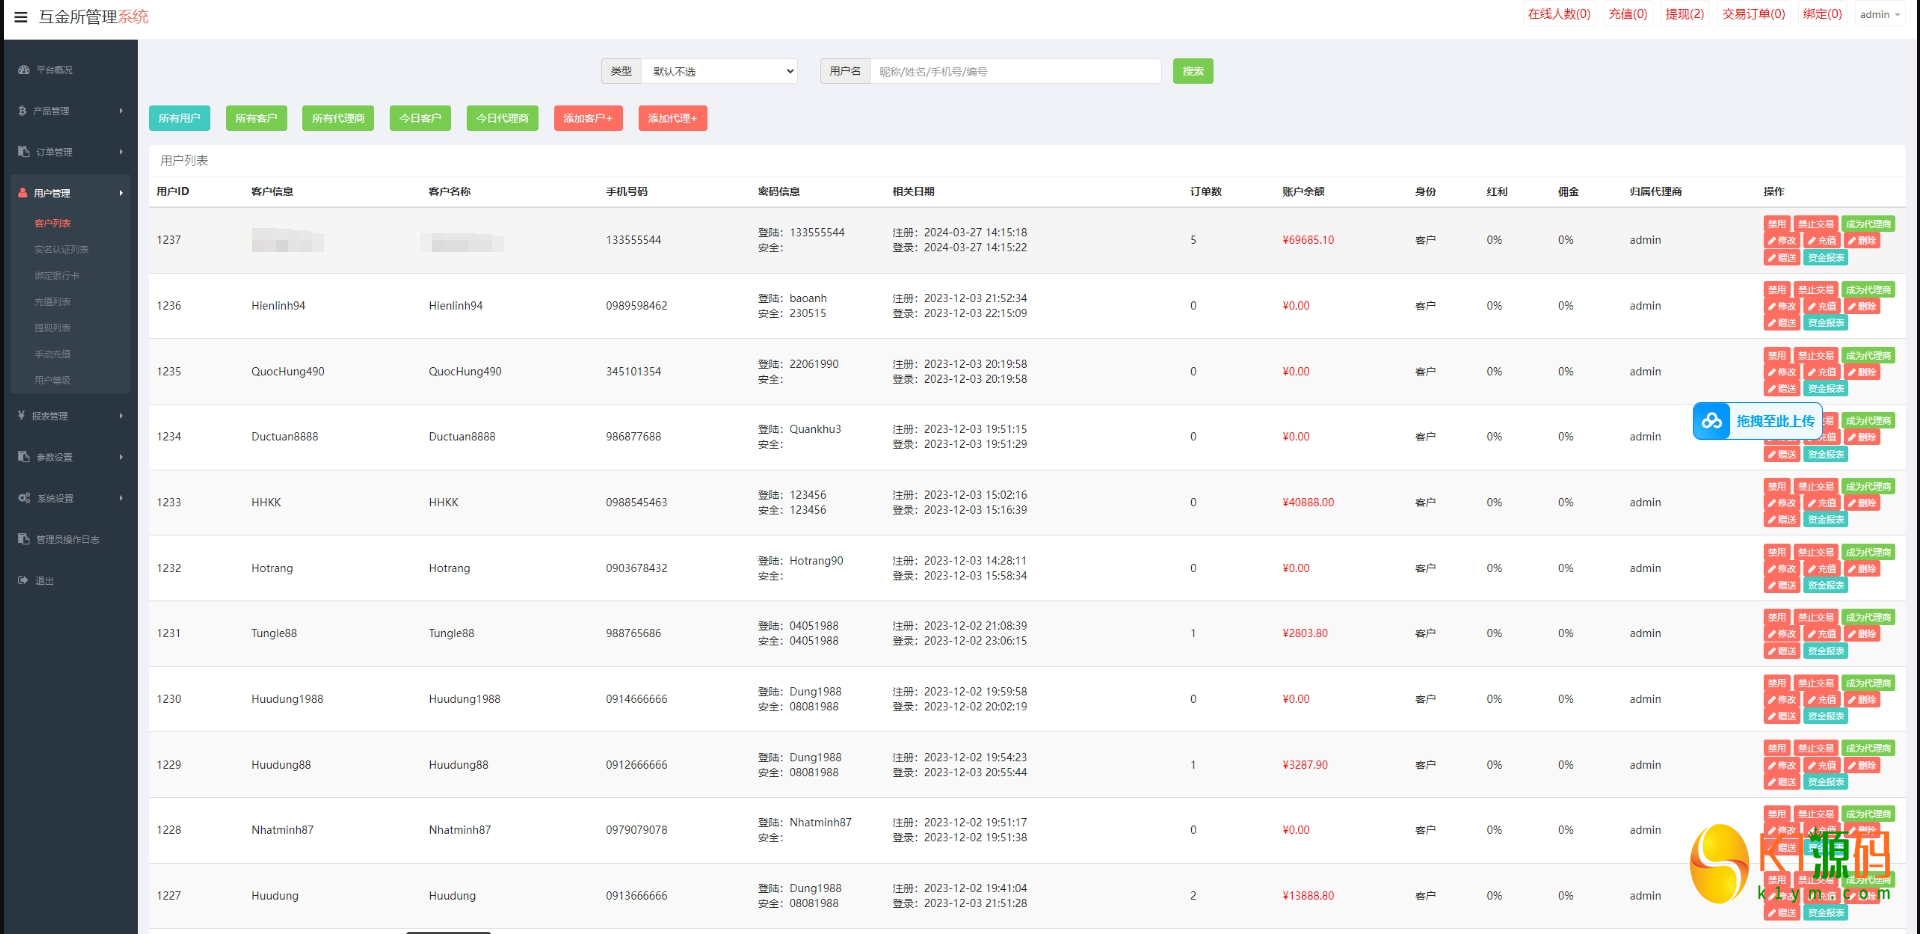Image resolution: width=1920 pixels, height=934 pixels.
Task: Toggle the hamburger sidebar menu icon
Action: 20,17
